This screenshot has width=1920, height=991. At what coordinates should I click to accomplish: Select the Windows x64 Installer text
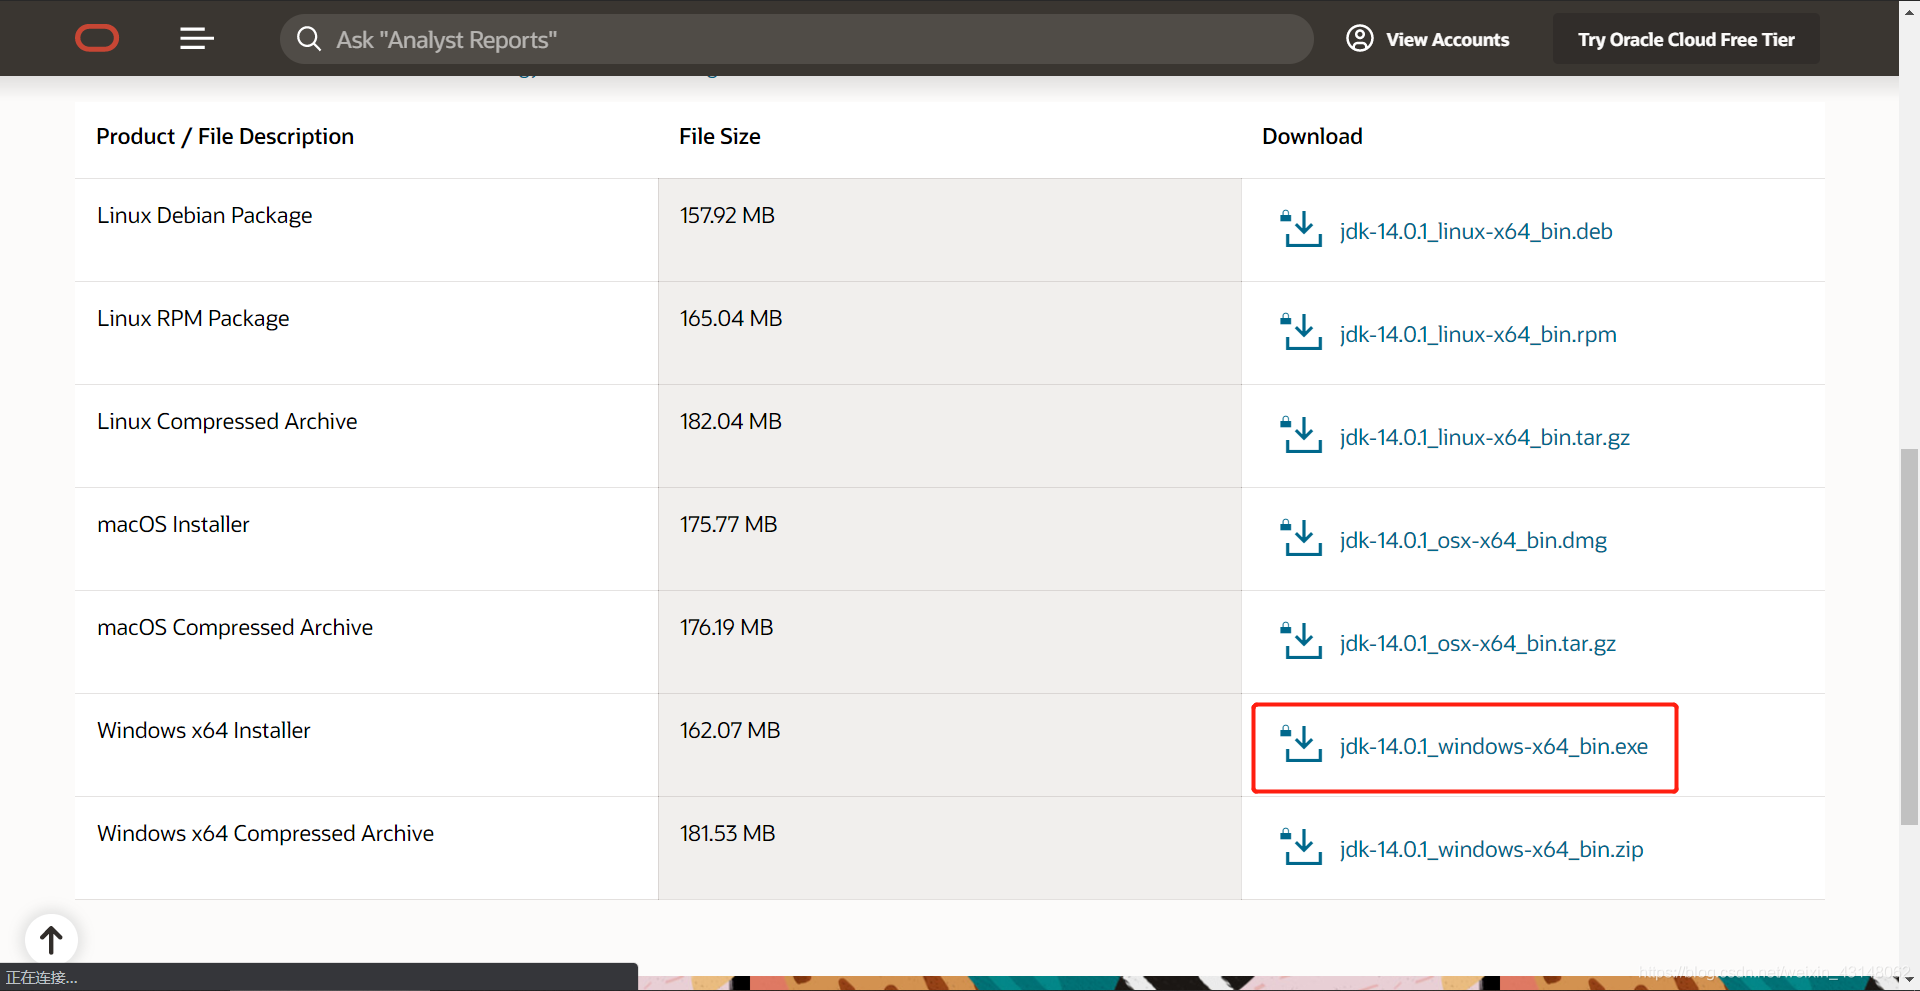click(x=203, y=730)
